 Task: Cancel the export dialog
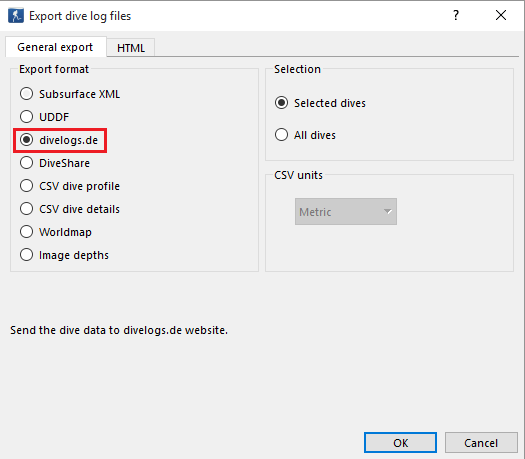481,443
